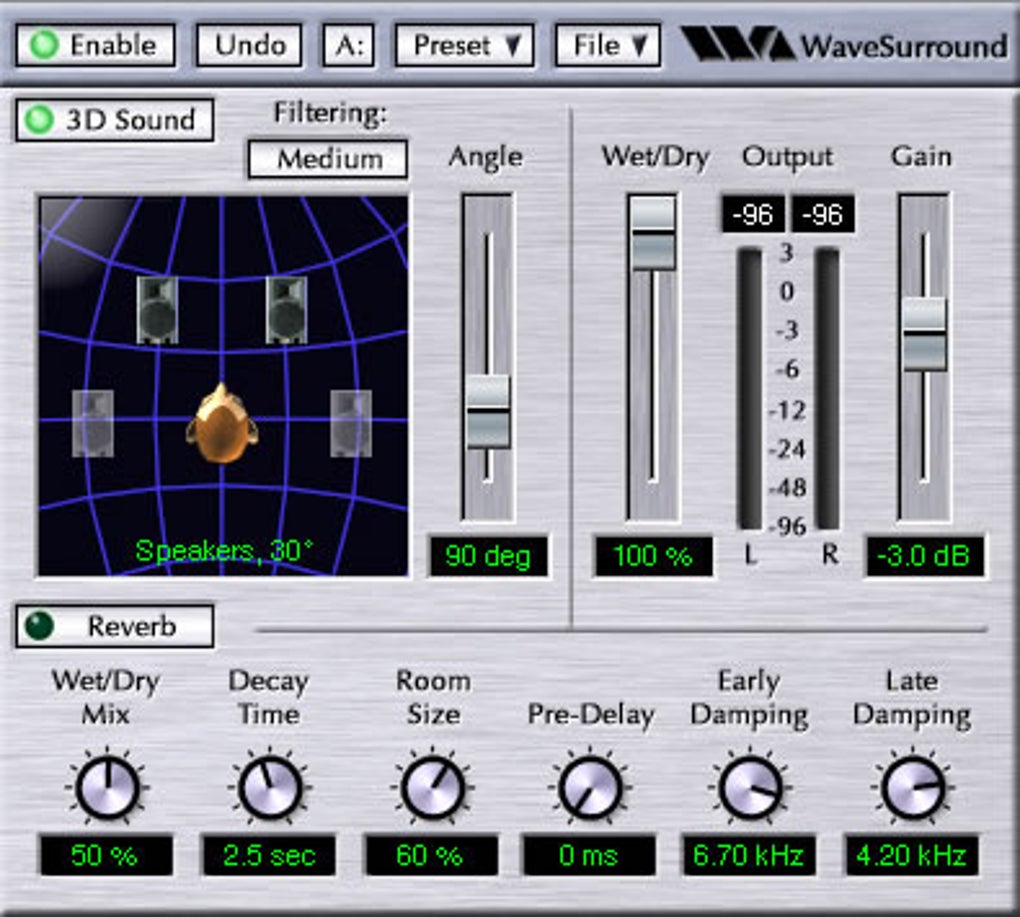Open the File dropdown menu
This screenshot has width=1020, height=917.
point(608,46)
